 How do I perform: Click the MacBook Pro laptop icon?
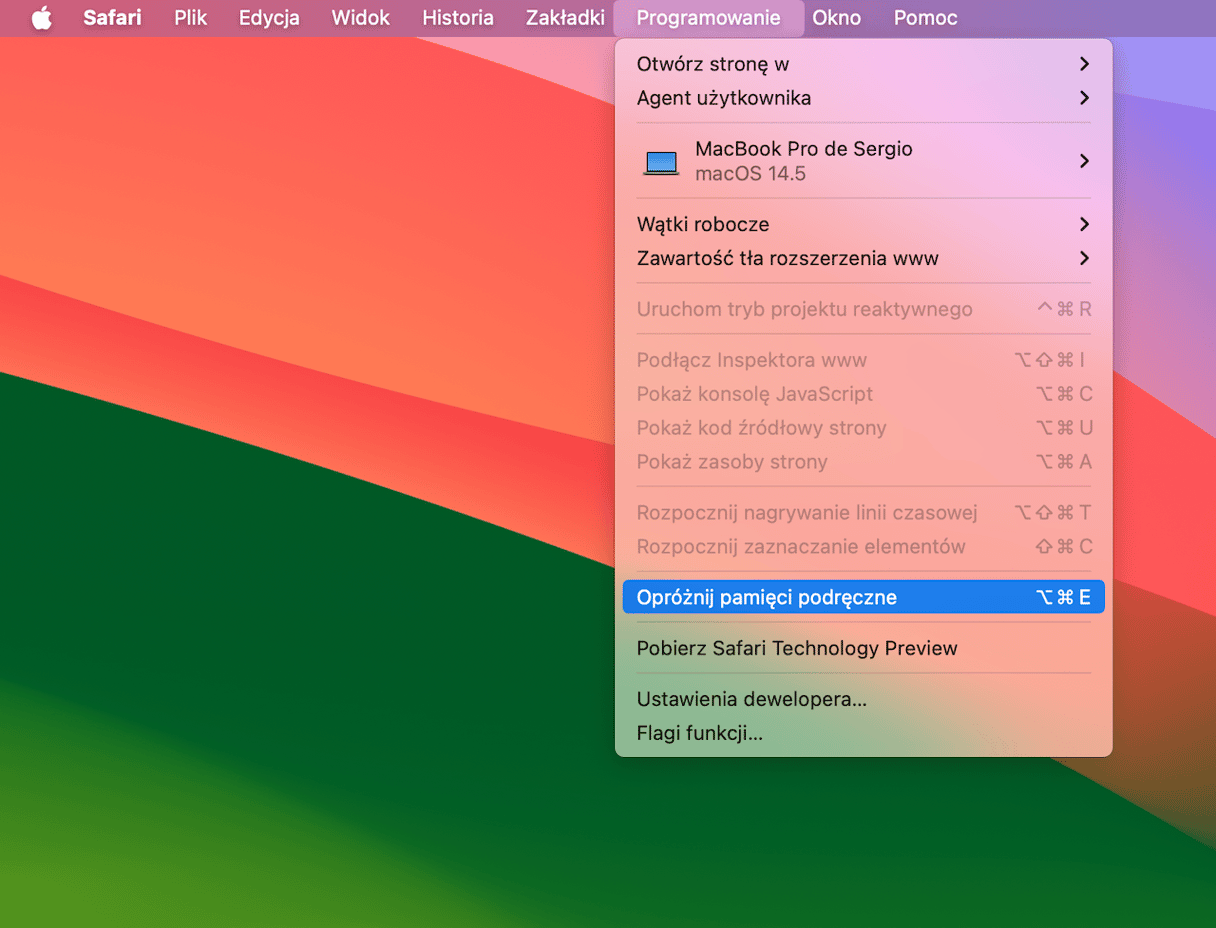[661, 162]
